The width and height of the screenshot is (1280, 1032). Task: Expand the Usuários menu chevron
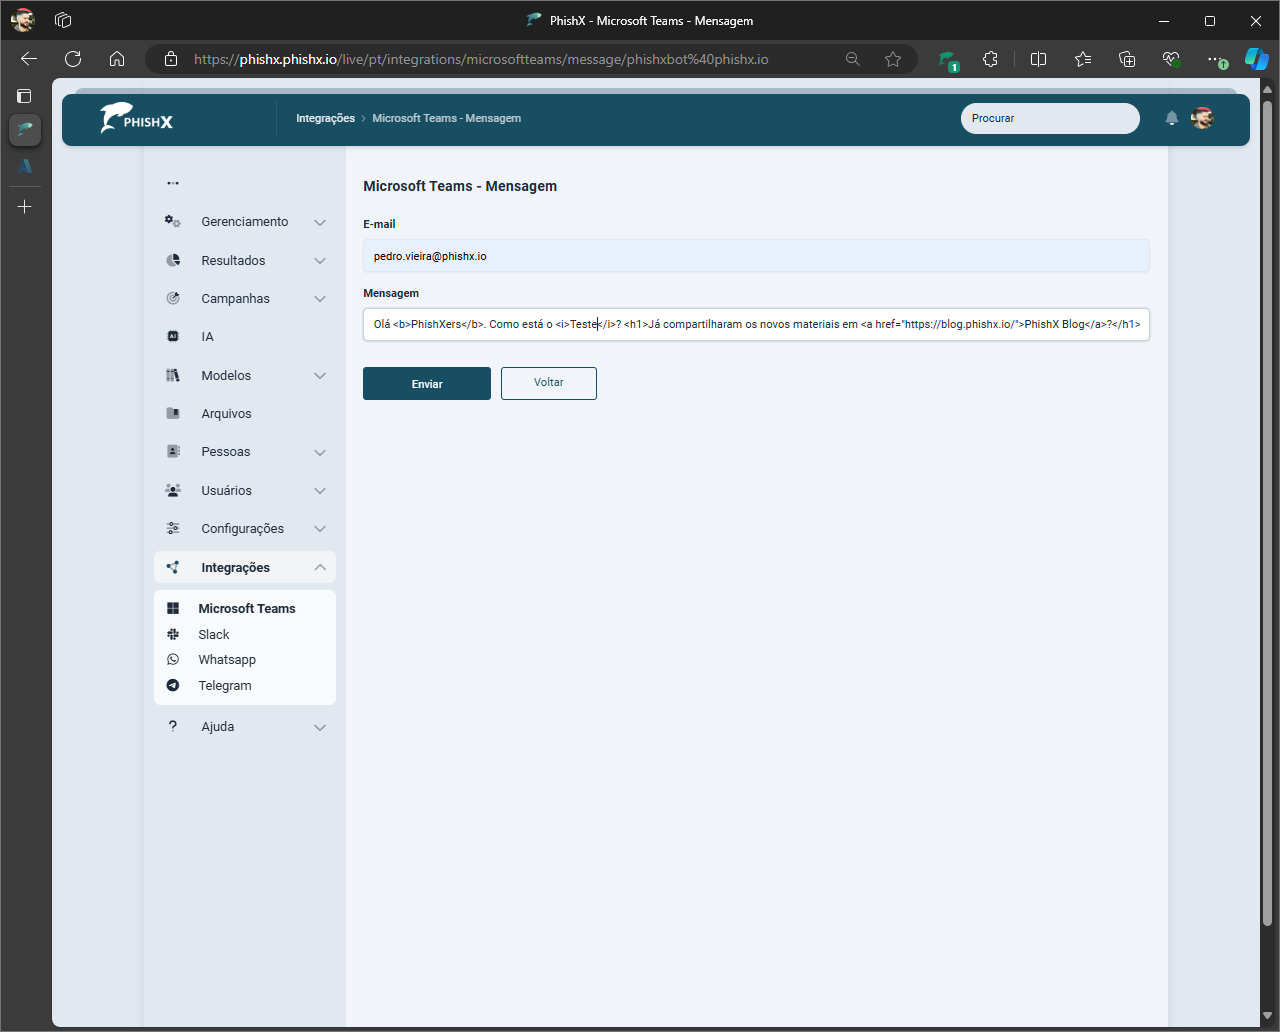point(320,491)
